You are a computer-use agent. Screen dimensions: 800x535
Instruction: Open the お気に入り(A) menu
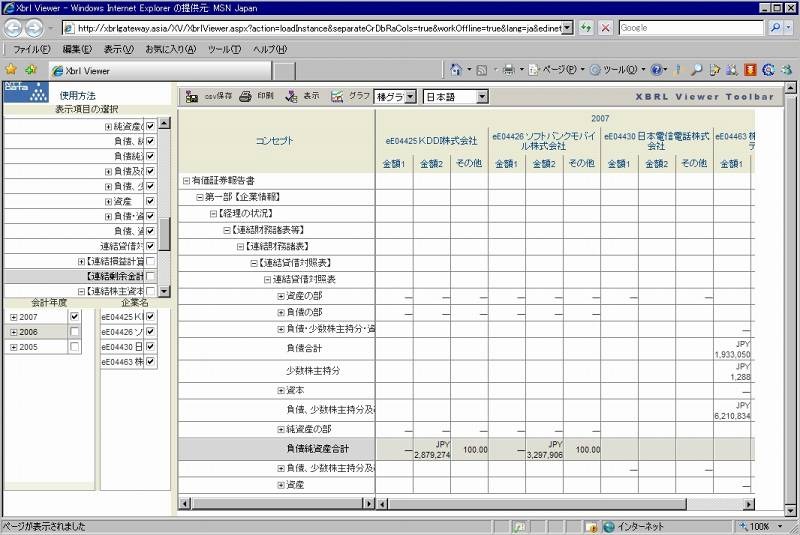pyautogui.click(x=170, y=49)
